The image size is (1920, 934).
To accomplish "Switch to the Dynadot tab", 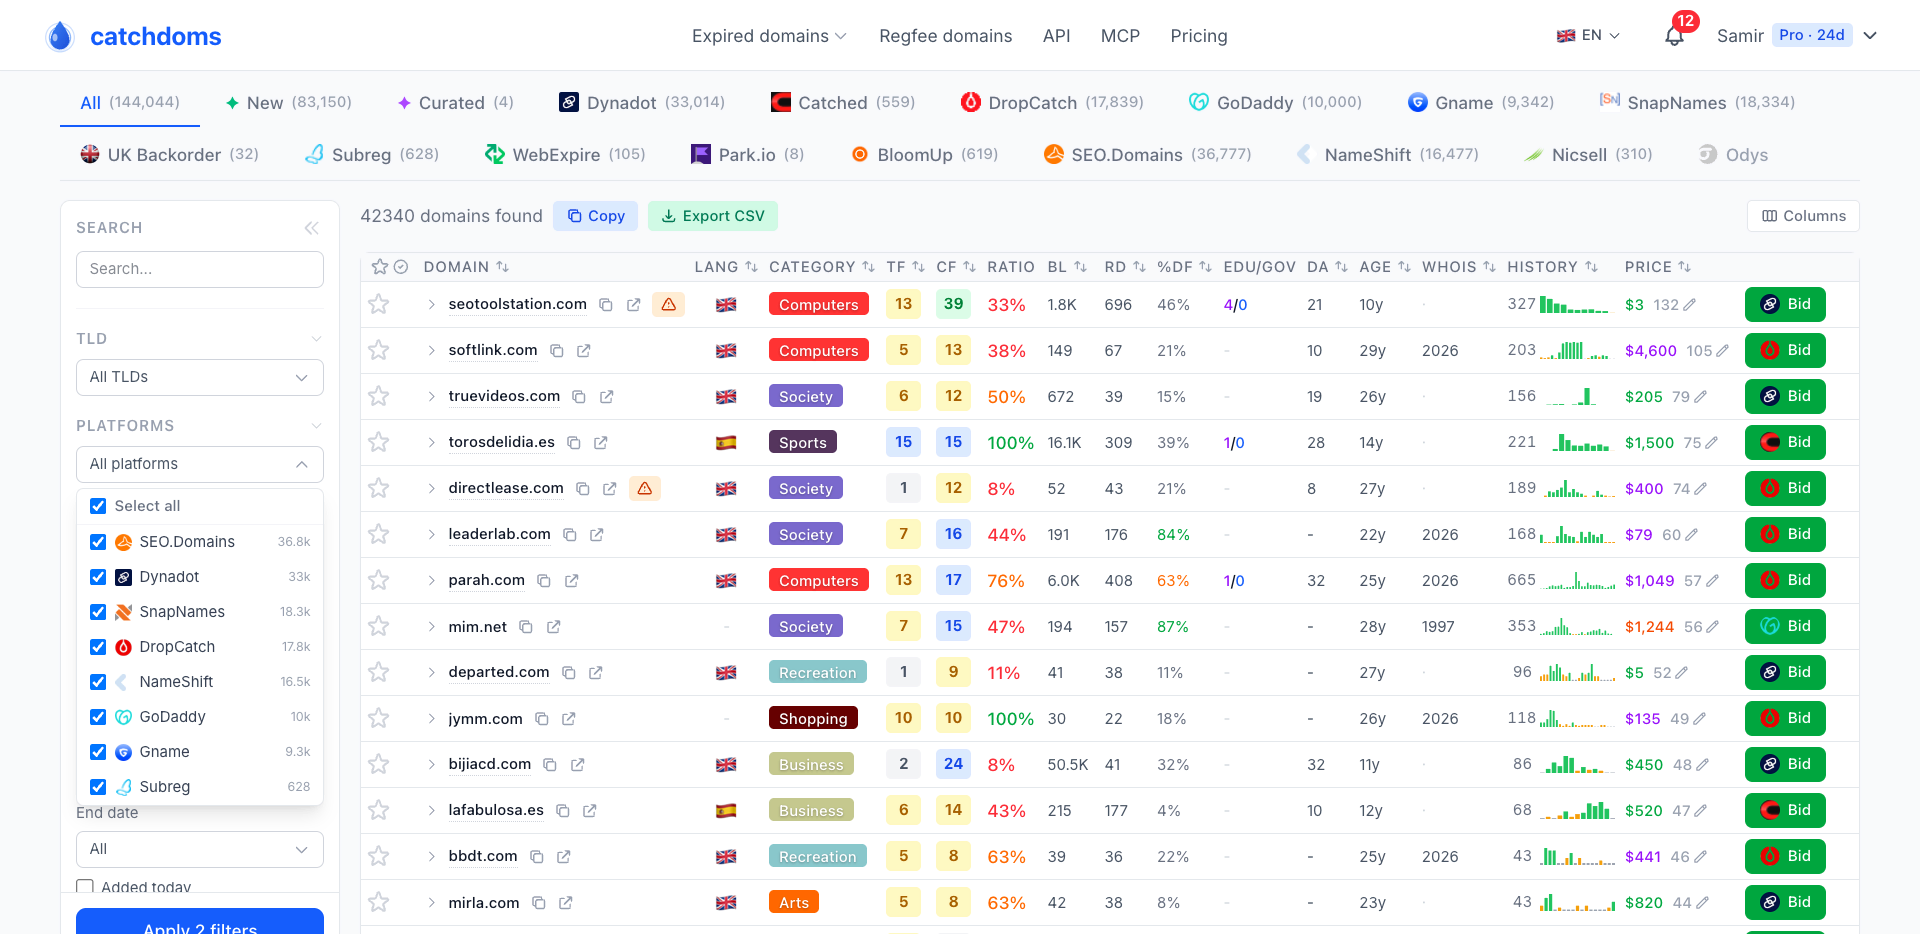I will tap(642, 102).
